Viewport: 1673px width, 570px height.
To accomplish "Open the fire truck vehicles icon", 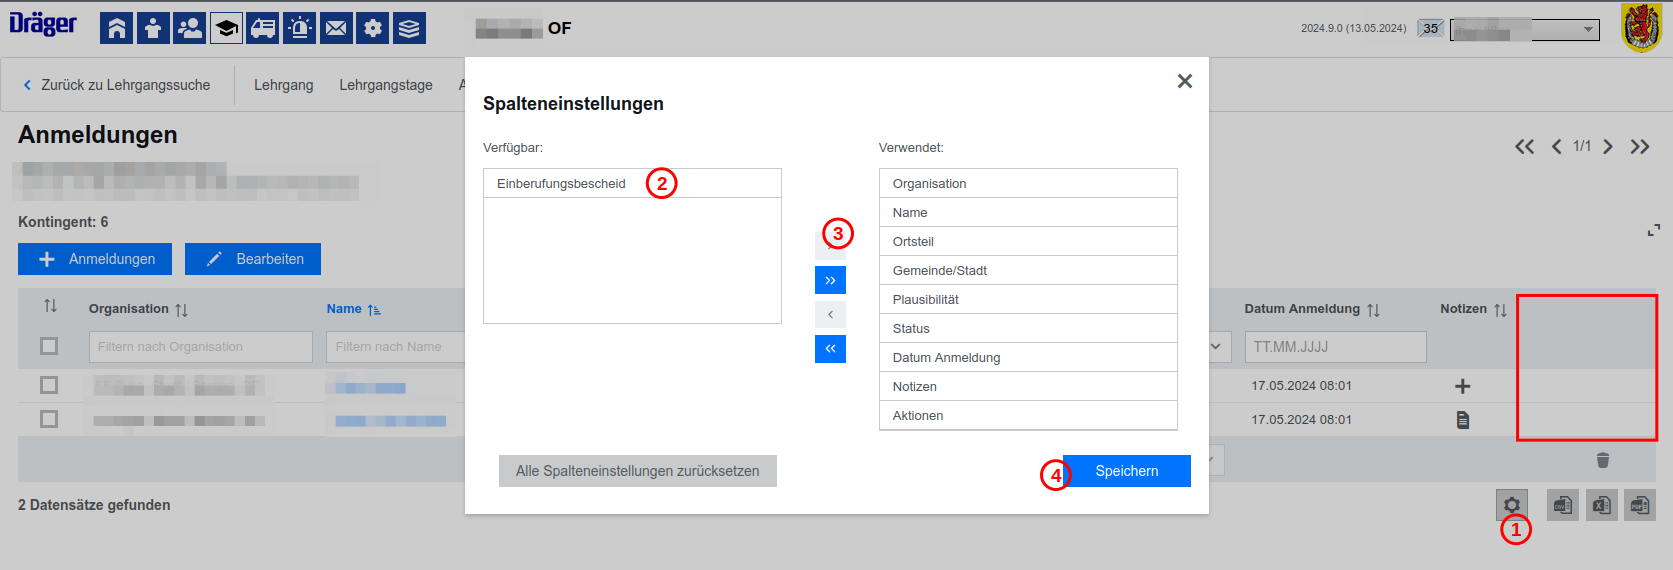I will (263, 28).
